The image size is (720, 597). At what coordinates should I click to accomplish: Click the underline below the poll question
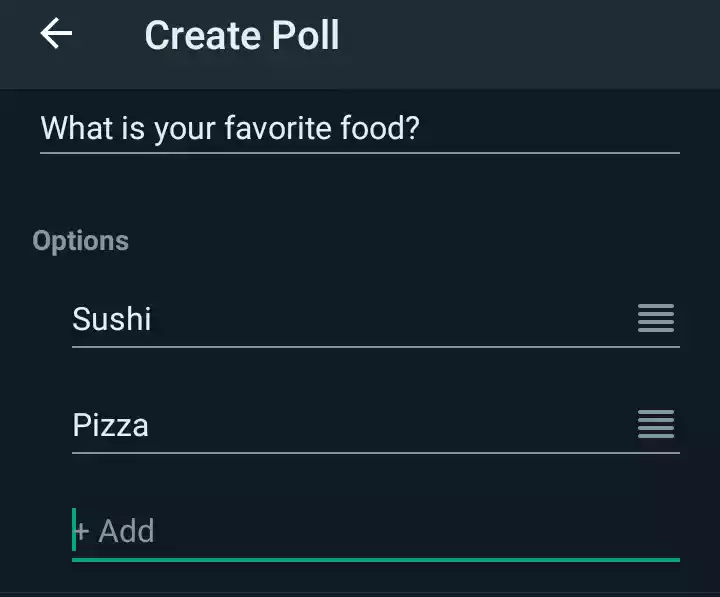[x=360, y=153]
